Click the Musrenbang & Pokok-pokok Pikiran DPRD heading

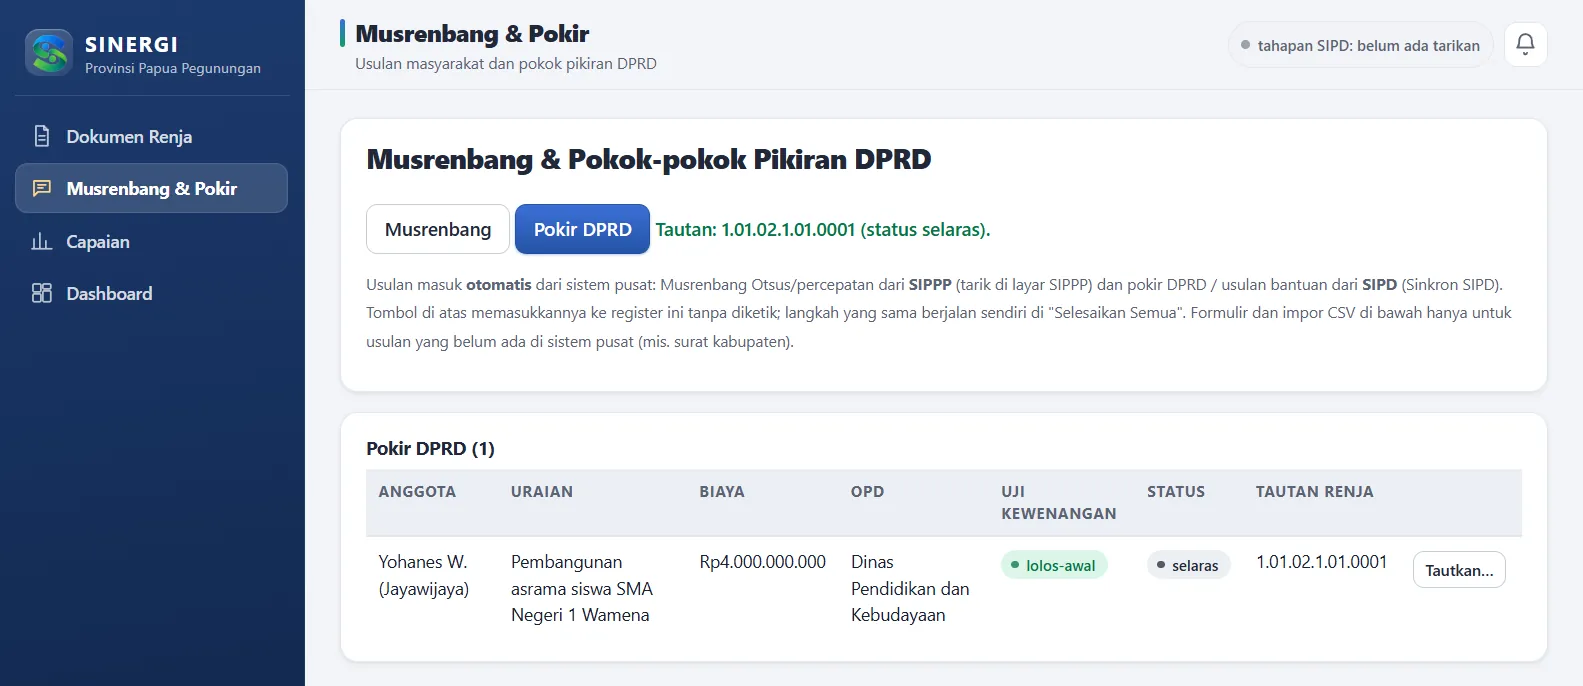[x=649, y=159]
